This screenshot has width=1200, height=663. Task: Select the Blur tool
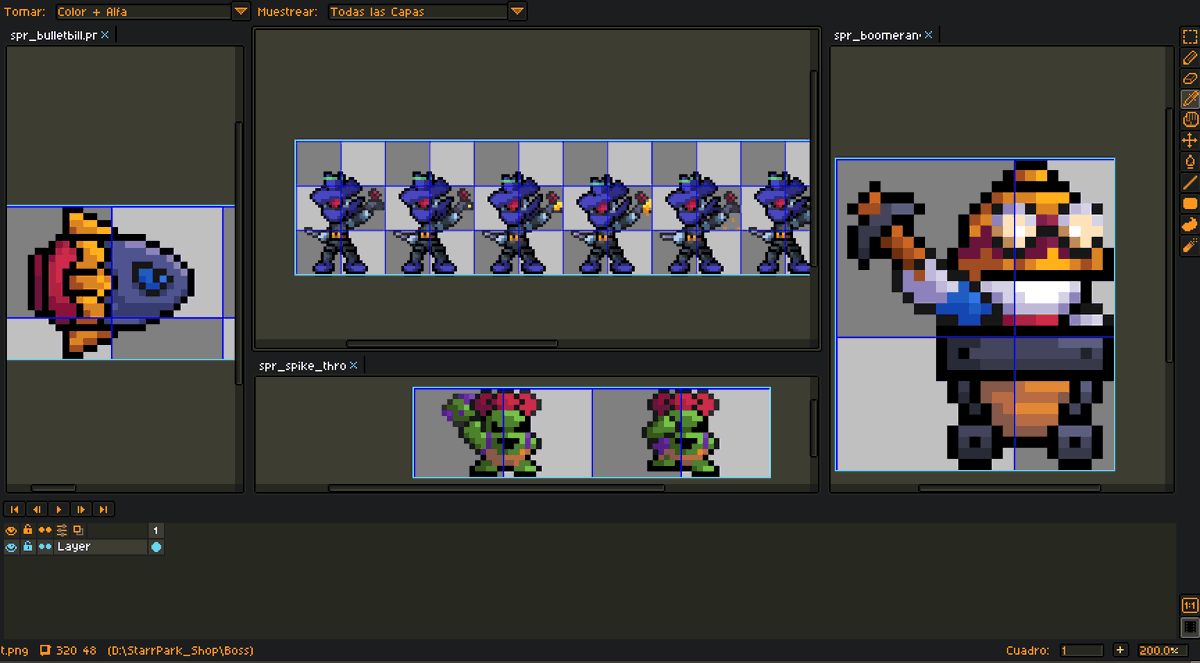pos(1190,245)
